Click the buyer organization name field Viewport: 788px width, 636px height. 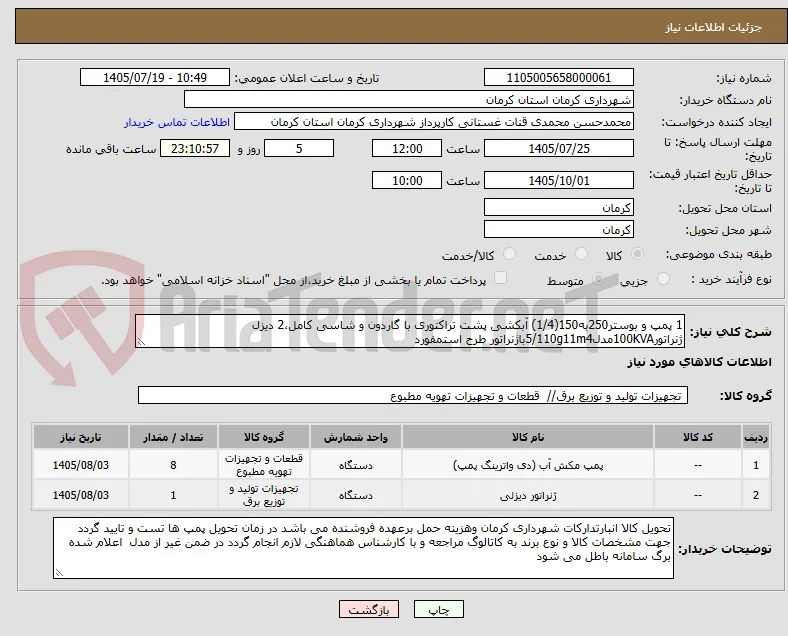point(409,99)
